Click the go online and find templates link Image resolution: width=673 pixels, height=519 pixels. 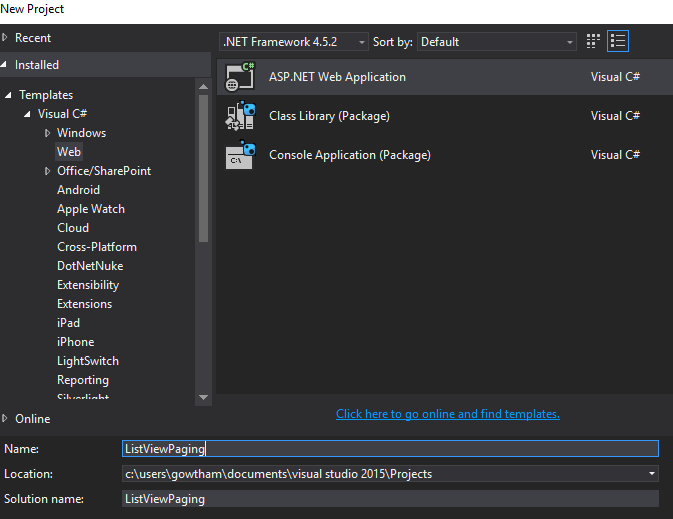coord(447,414)
